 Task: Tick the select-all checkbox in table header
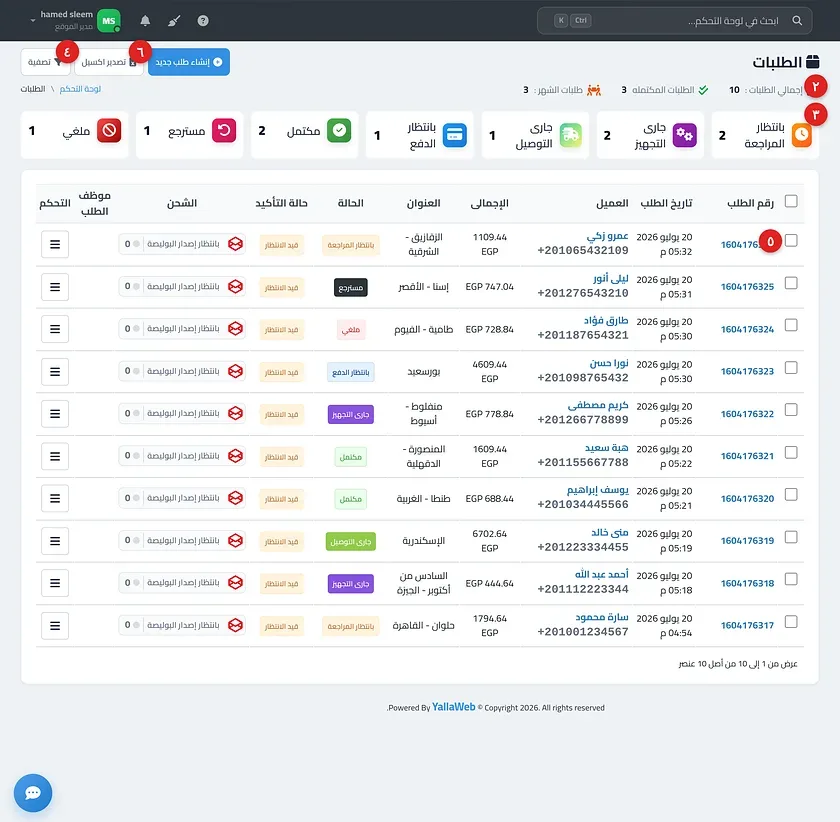791,201
